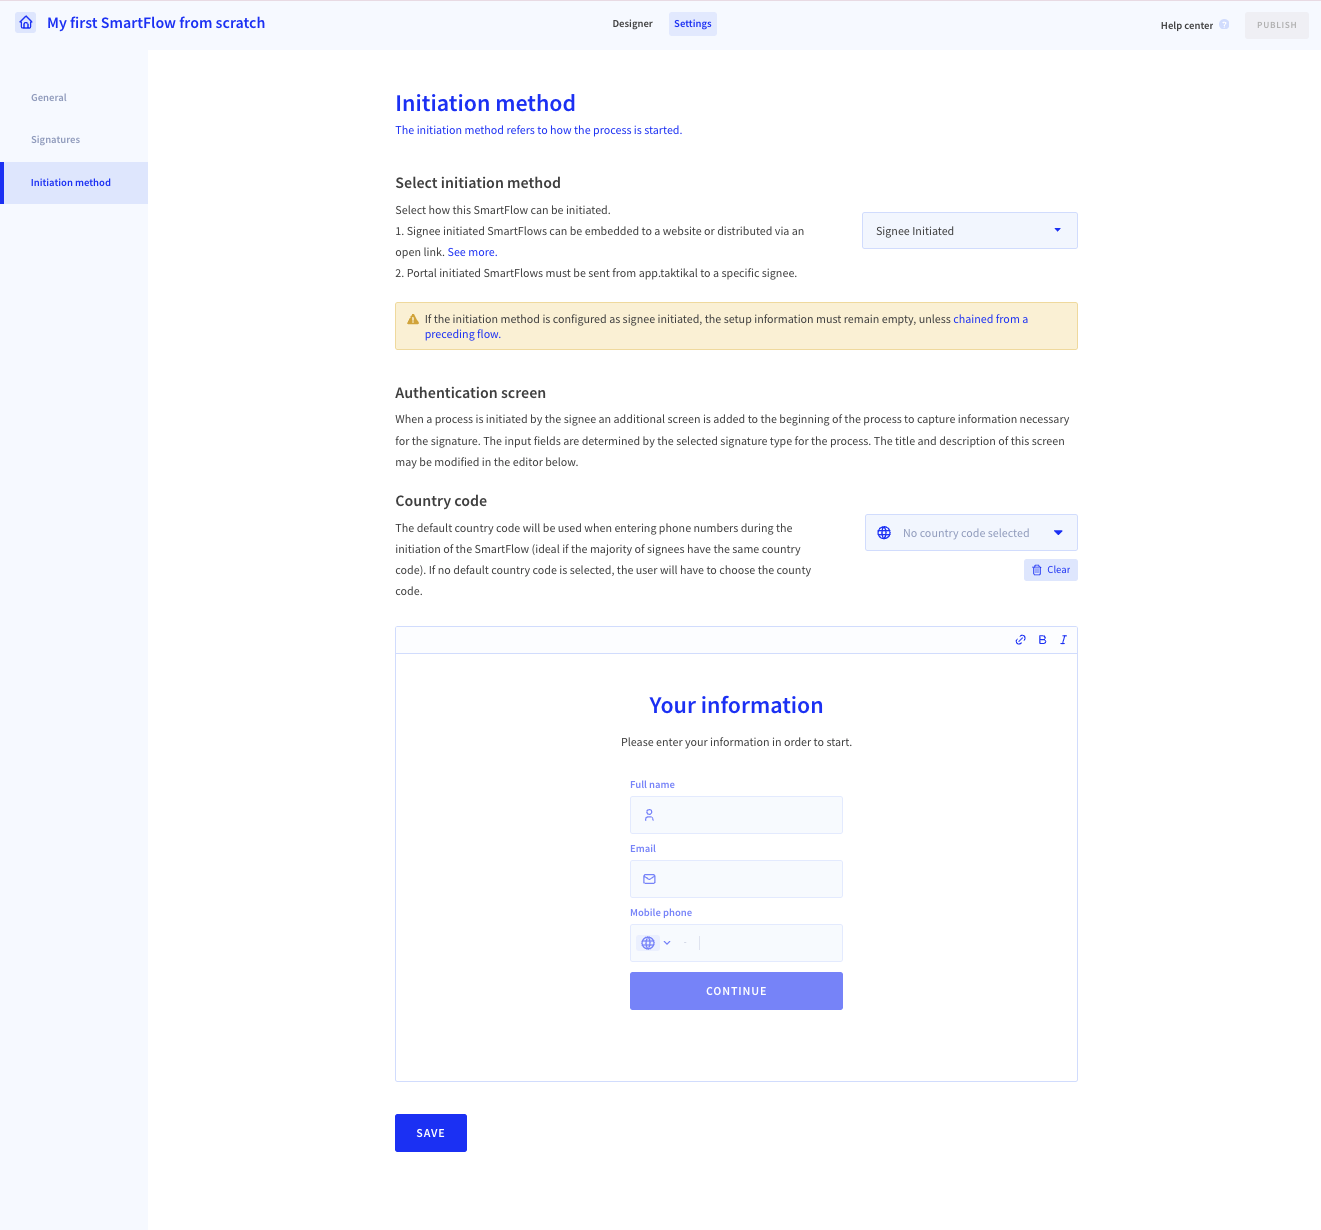
Task: Click the globe icon in country code selector
Action: tap(884, 533)
